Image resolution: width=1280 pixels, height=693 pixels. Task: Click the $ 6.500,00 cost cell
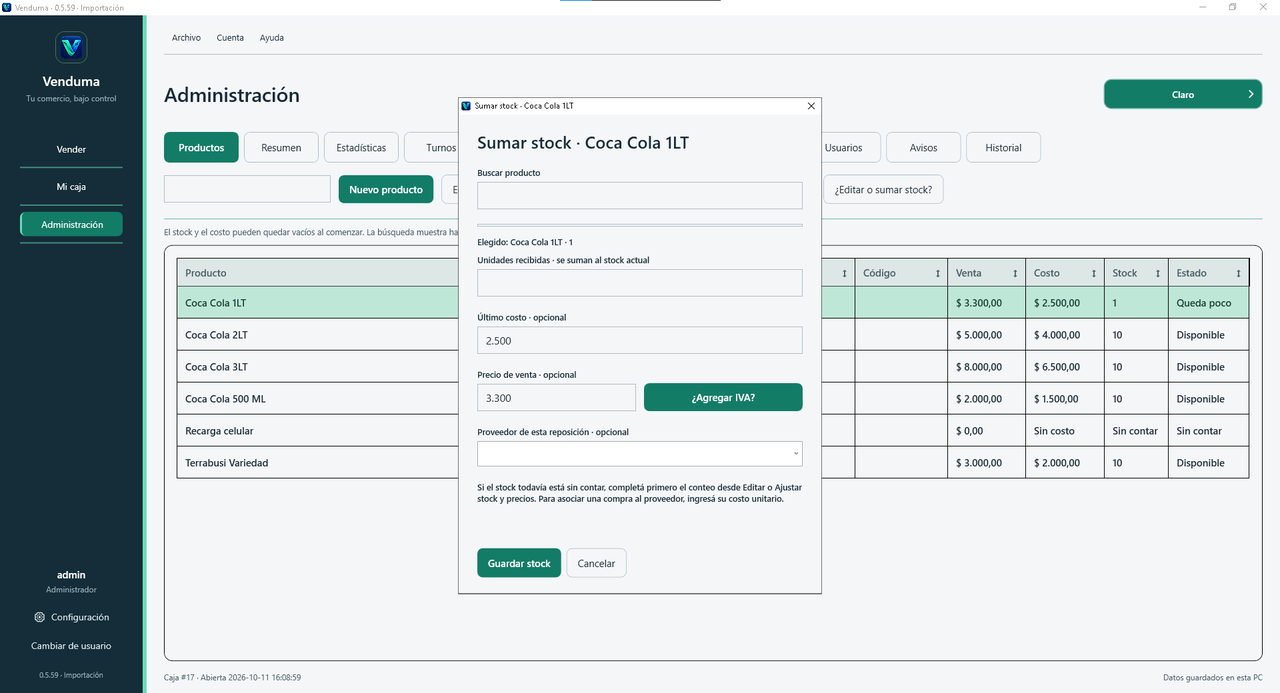click(x=1064, y=367)
